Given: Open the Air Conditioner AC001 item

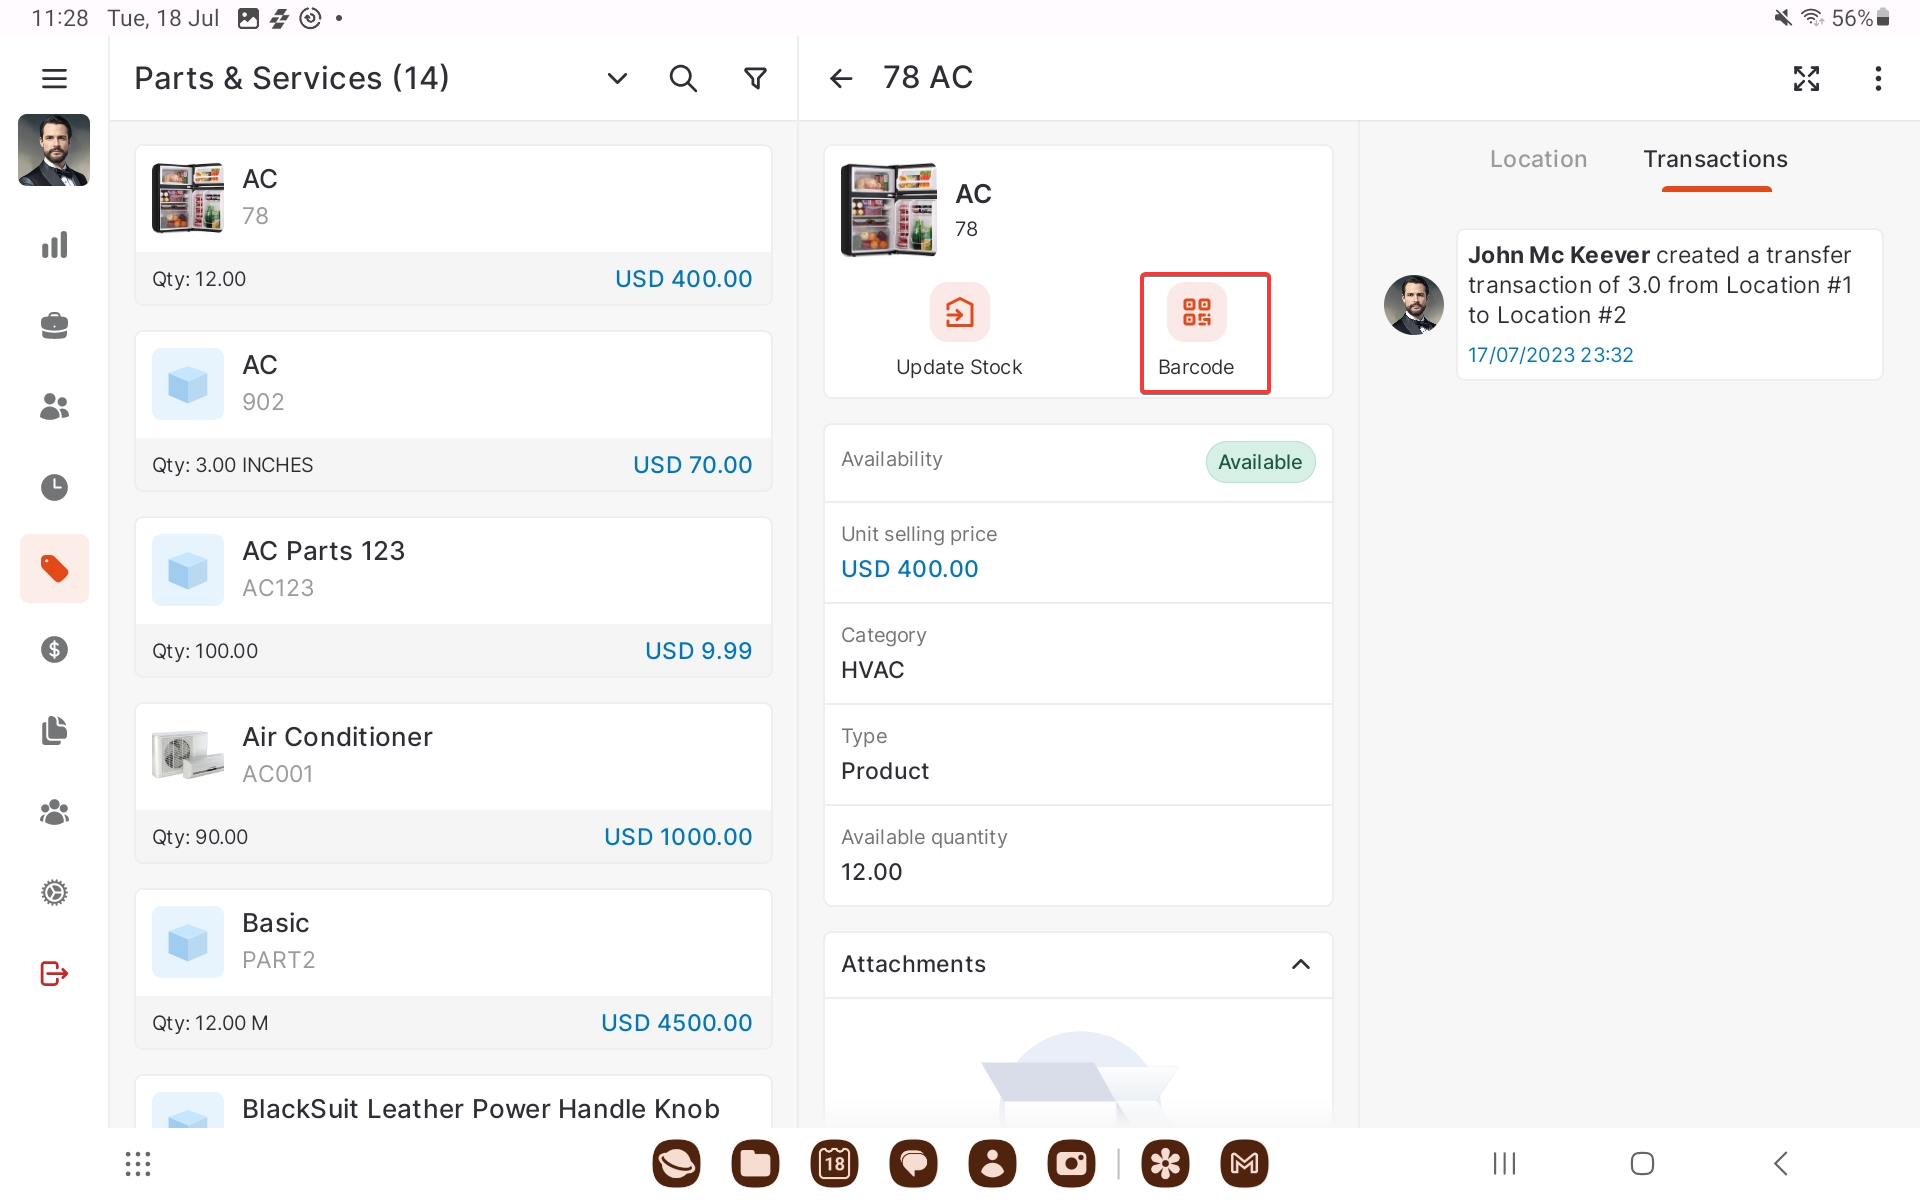Looking at the screenshot, I should click(453, 757).
